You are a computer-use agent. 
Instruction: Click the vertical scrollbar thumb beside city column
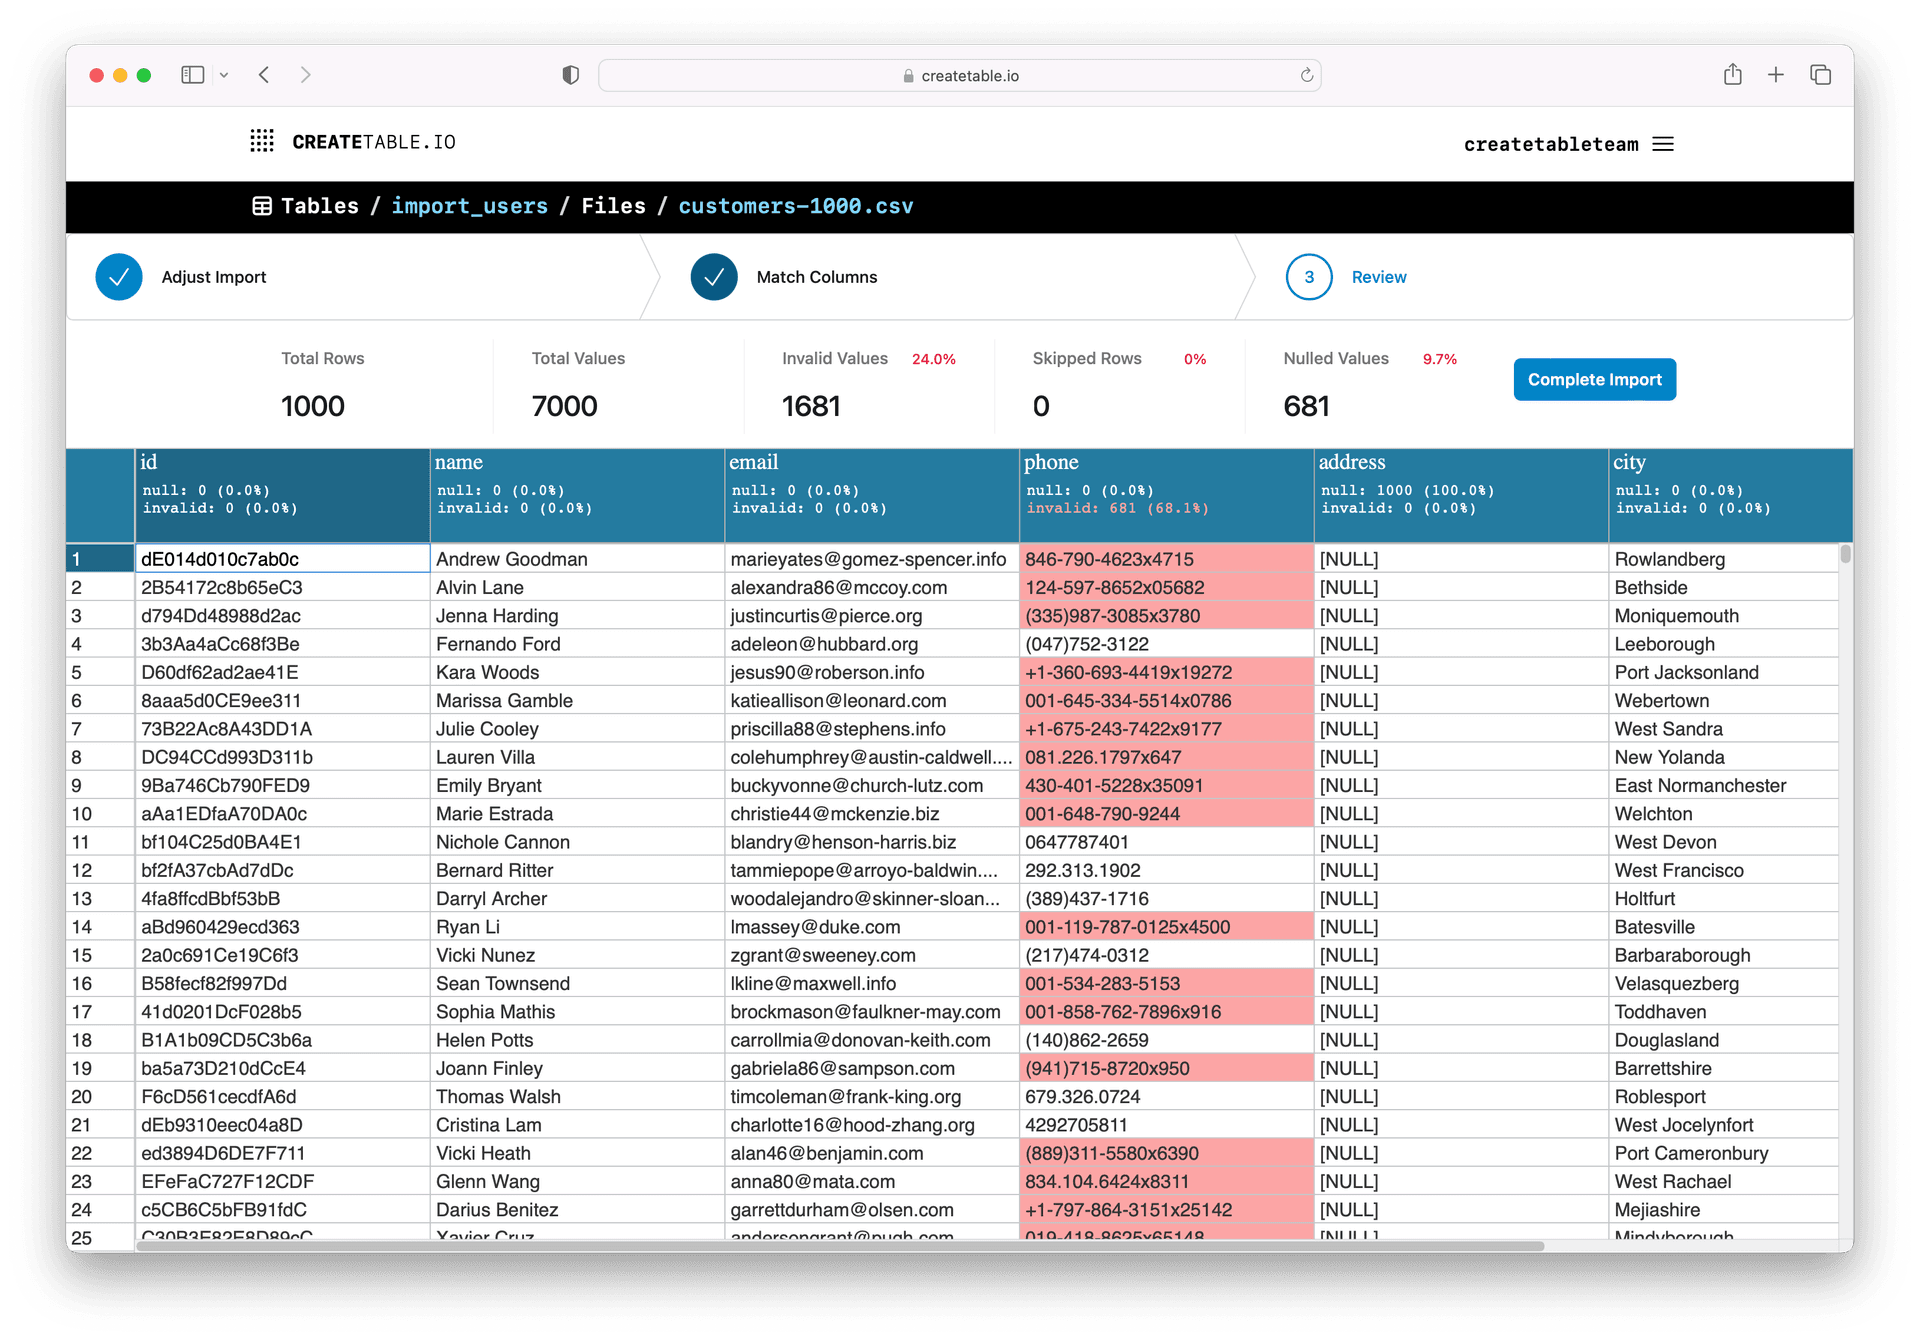click(x=1845, y=553)
